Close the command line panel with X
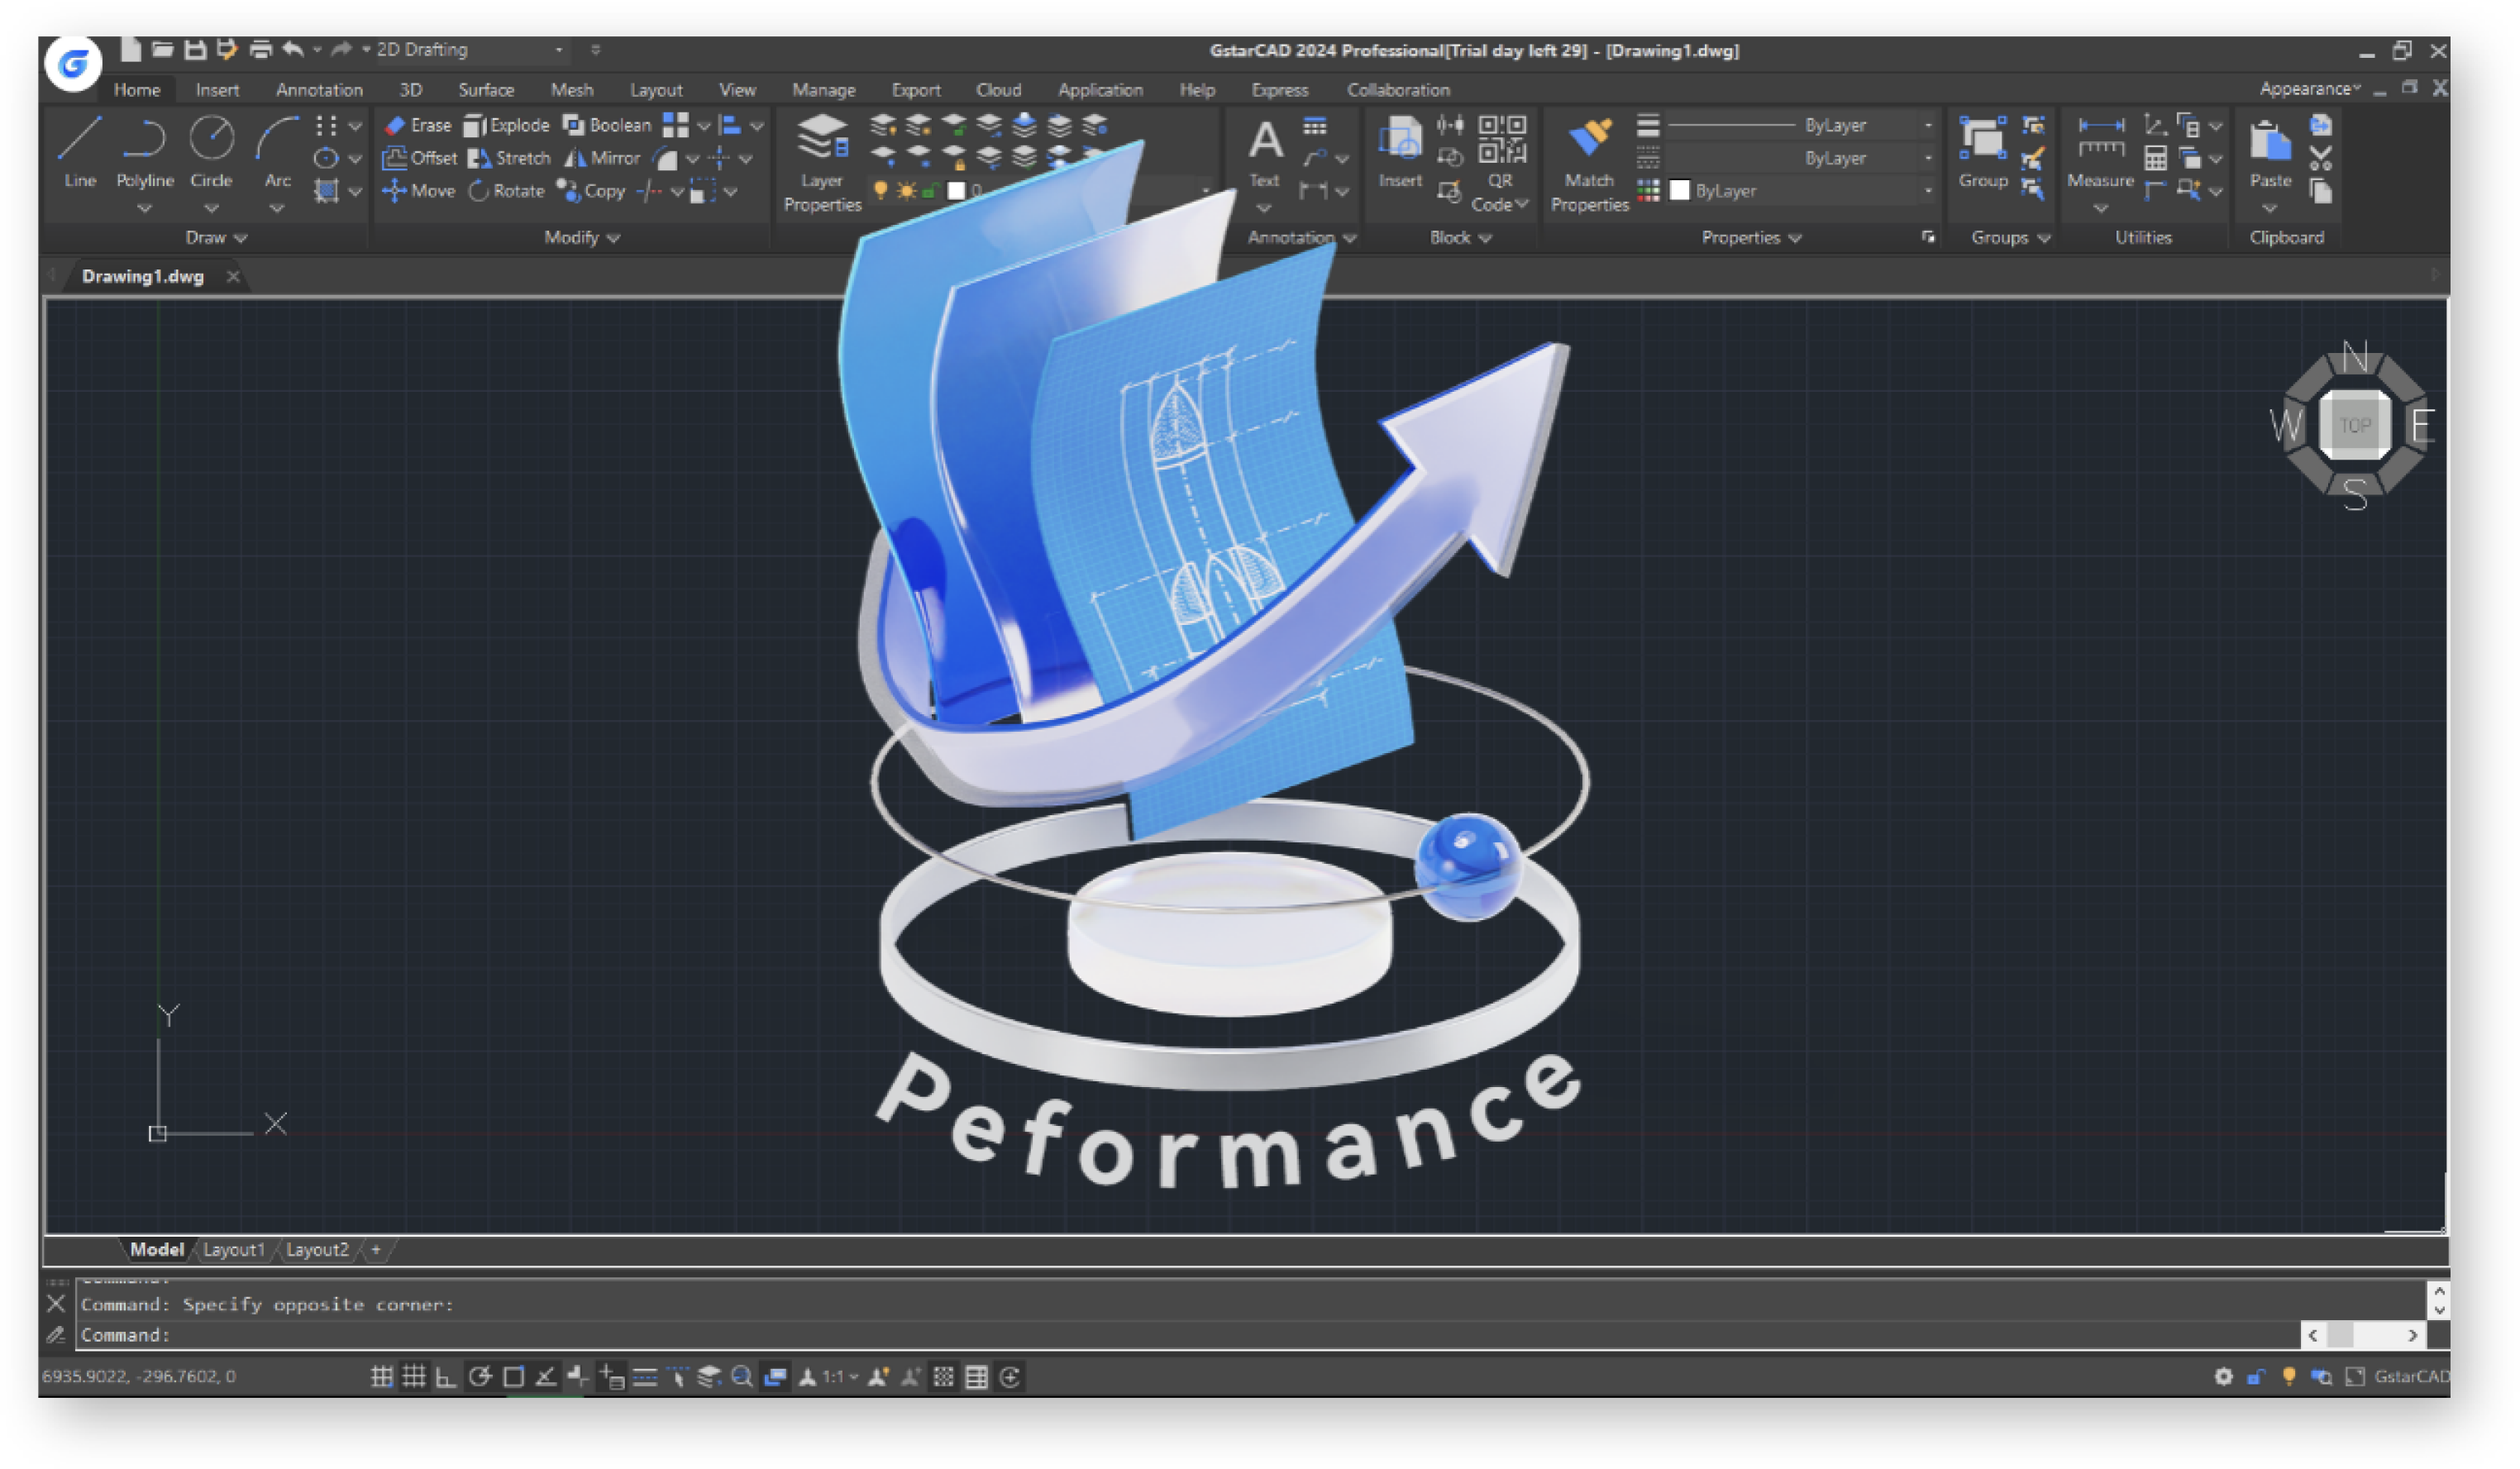 tap(56, 1303)
